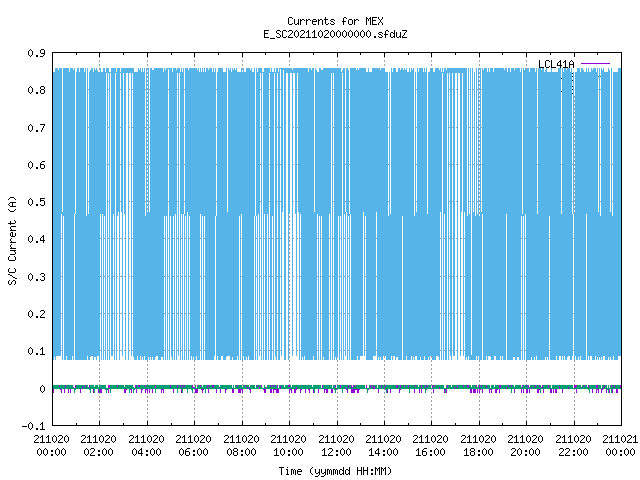The height and width of the screenshot is (480, 640).
Task: Select the file name E_SC20211020000000.sfduZ
Action: [335, 34]
